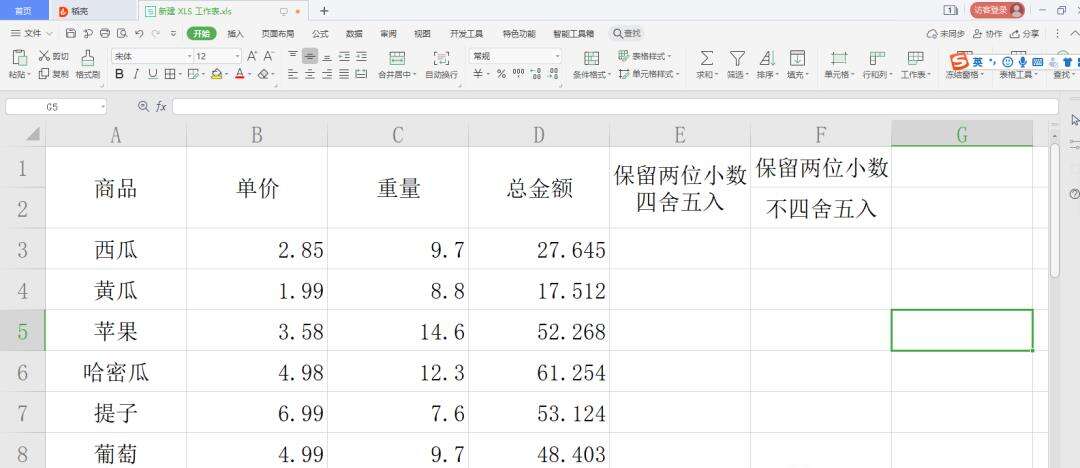
Task: Click the Rows and Columns (行和列) icon
Action: pos(877,57)
